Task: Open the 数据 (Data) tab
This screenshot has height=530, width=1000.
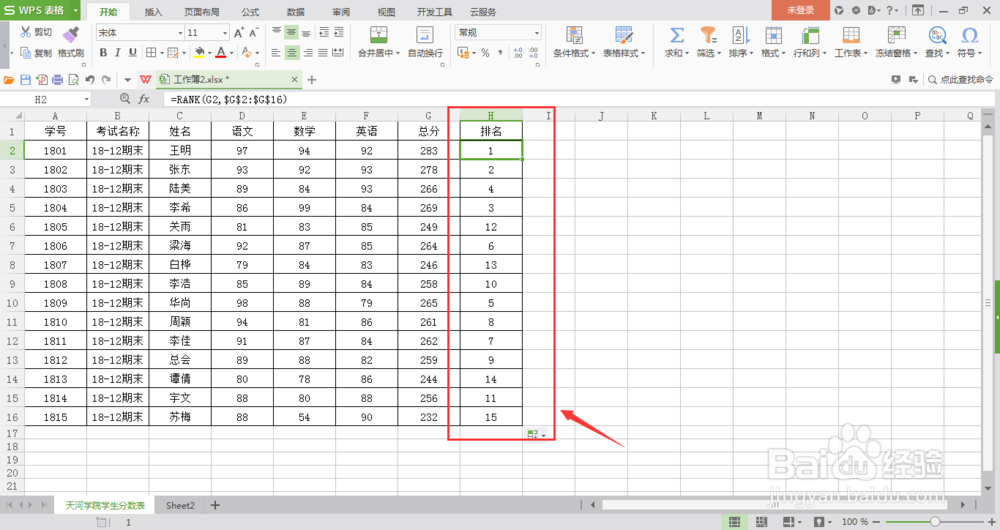Action: [x=295, y=11]
